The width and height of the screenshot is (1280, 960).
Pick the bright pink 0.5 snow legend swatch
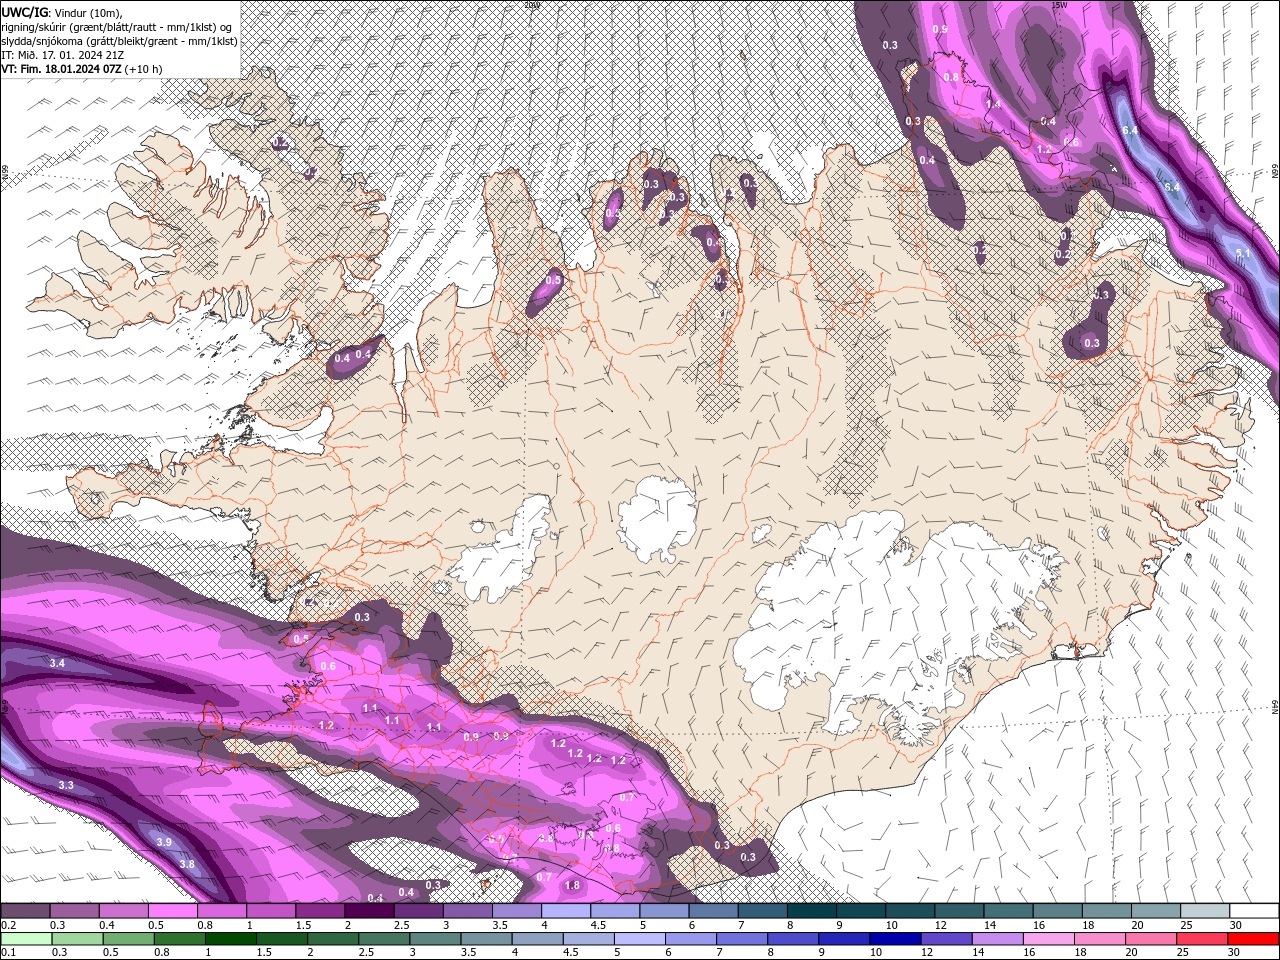tap(172, 911)
